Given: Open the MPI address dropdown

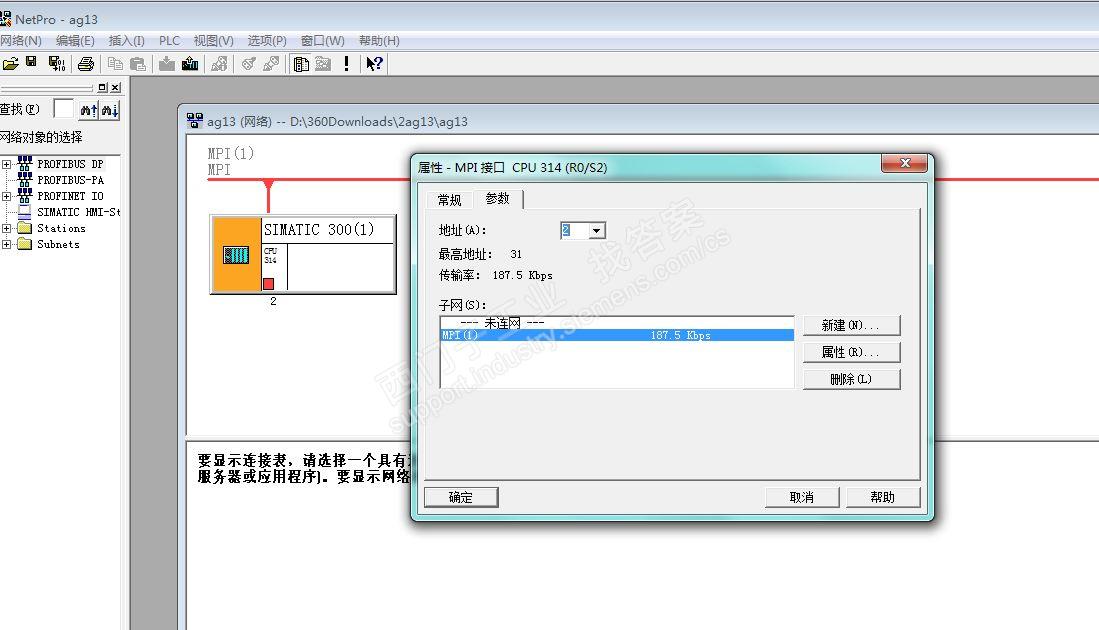Looking at the screenshot, I should point(597,230).
